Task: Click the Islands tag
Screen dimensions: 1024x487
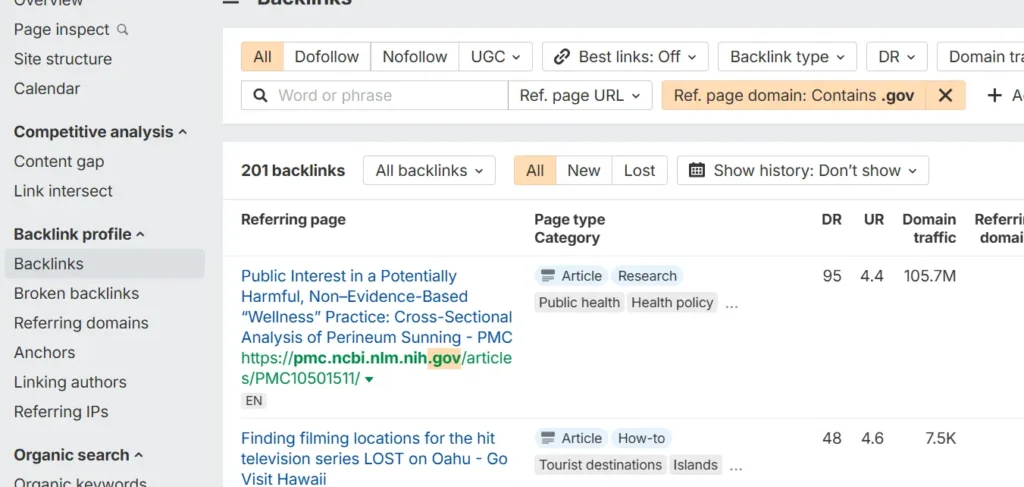Action: 695,465
